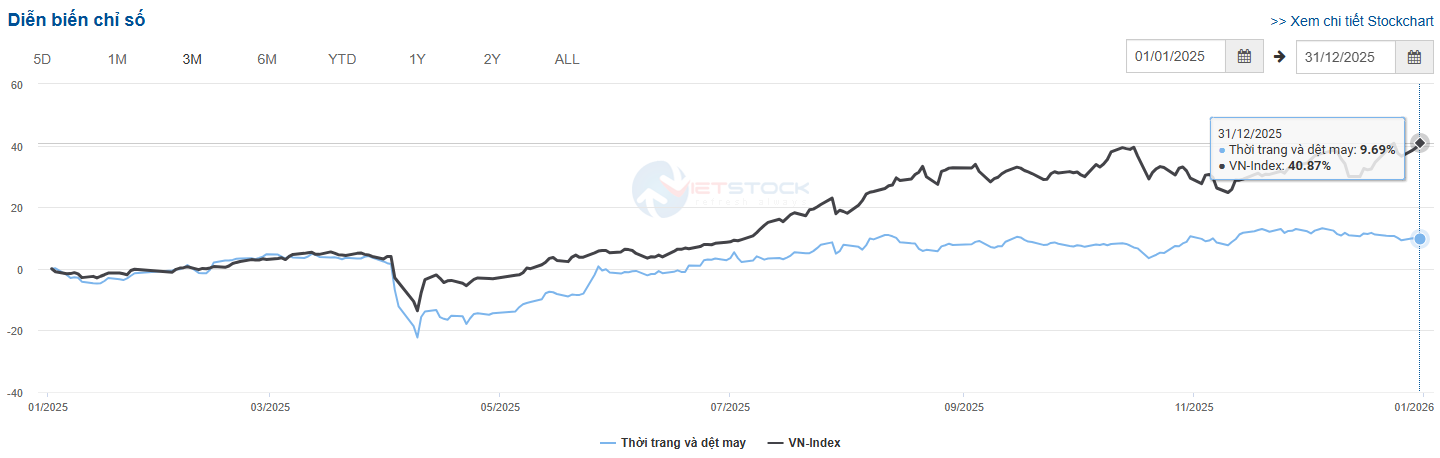The image size is (1440, 458).
Task: Toggle the Thời trang và dệt may series
Action: (673, 443)
